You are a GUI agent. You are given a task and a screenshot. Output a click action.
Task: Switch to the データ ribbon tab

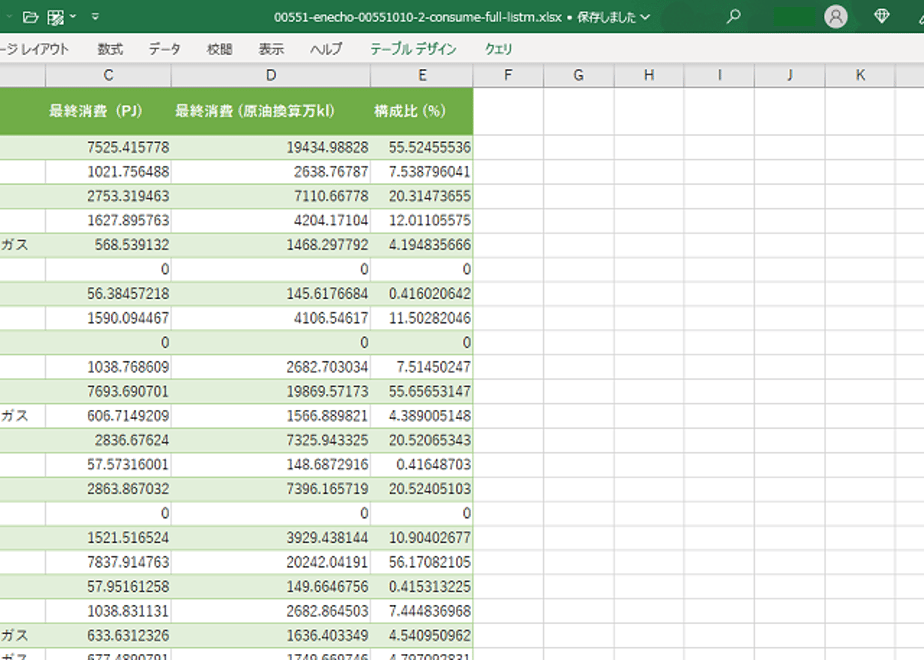(x=164, y=49)
